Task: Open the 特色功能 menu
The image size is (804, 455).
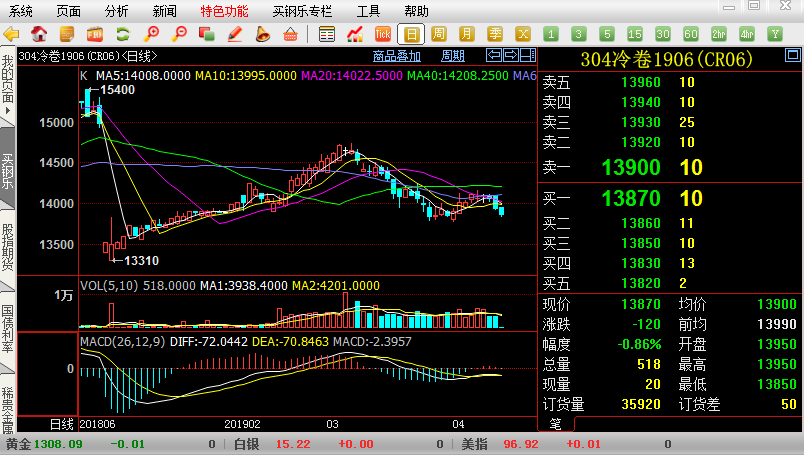Action: [224, 11]
